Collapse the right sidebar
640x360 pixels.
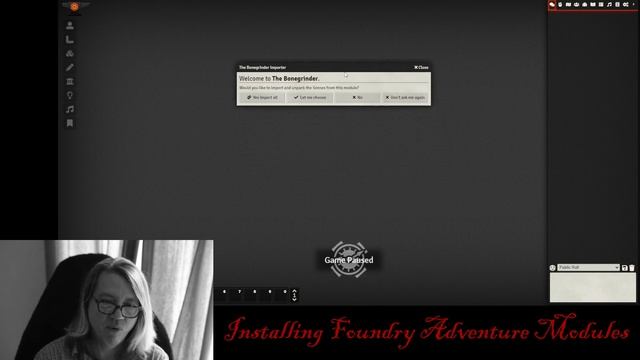[633, 4]
